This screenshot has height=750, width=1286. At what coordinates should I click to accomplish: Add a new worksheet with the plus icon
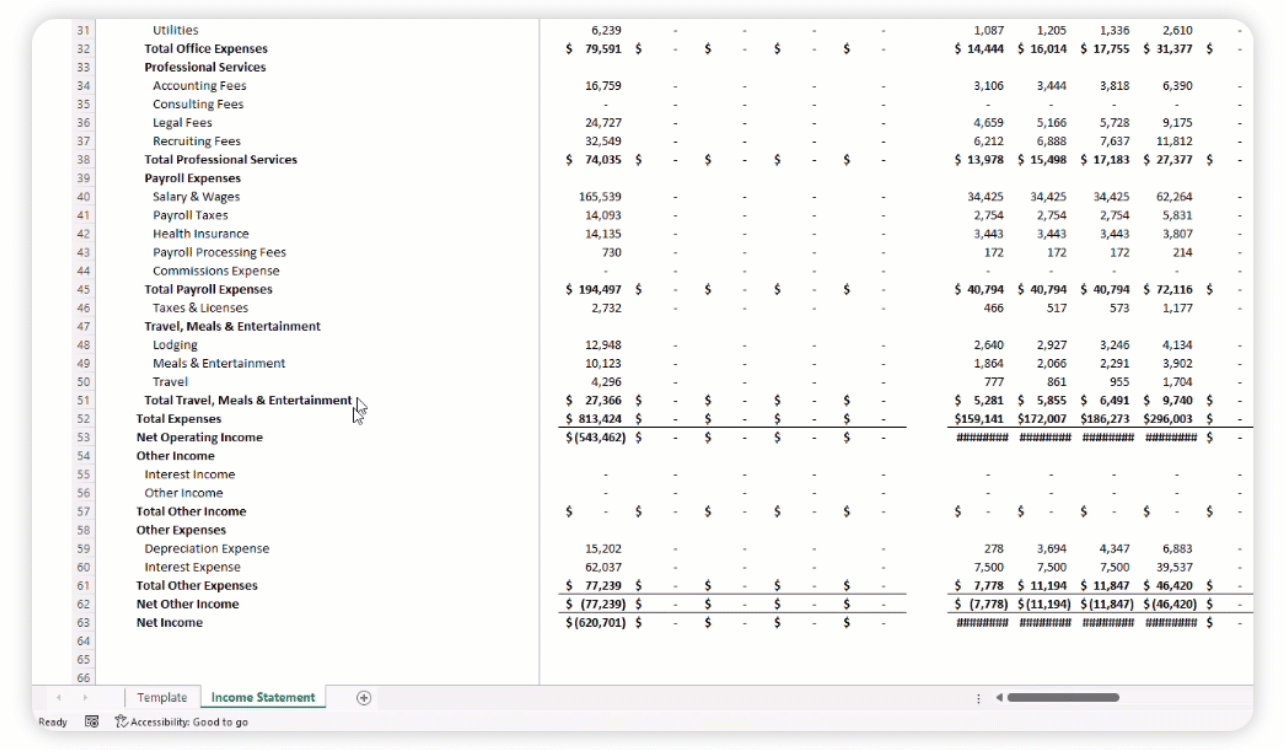point(364,698)
